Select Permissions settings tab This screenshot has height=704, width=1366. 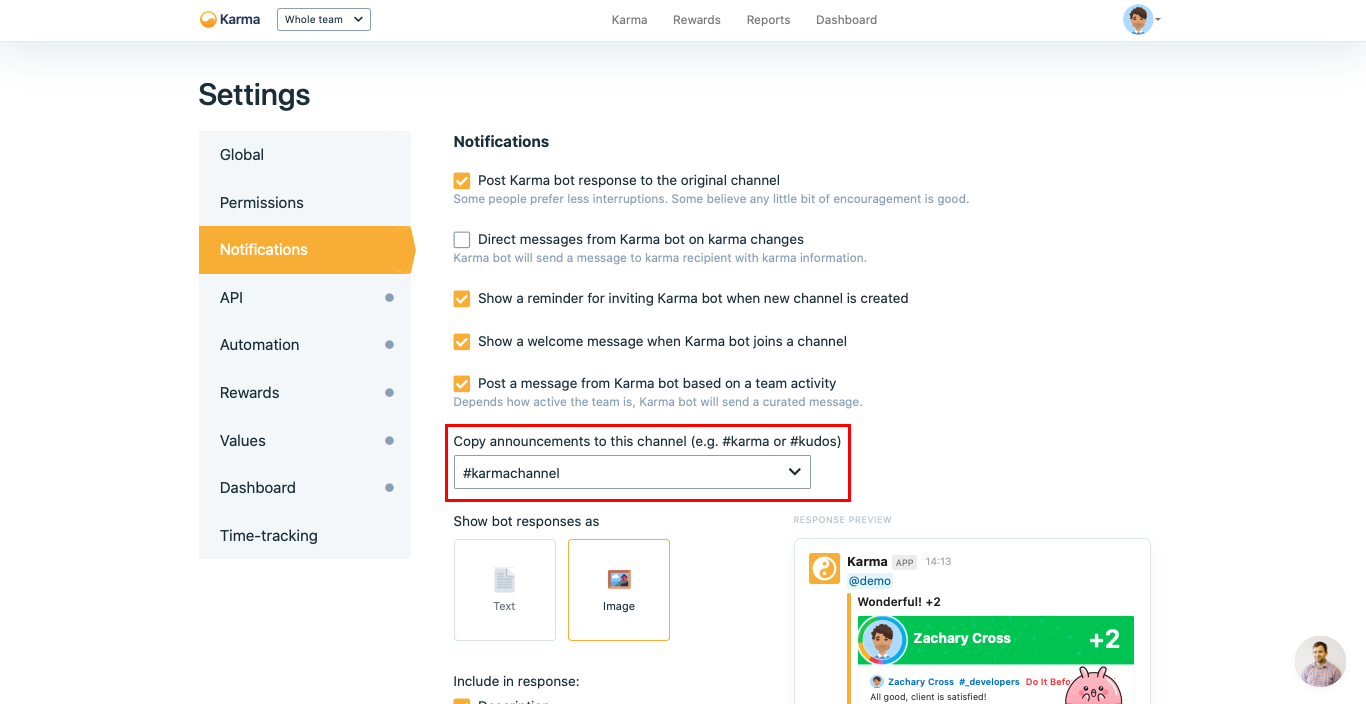305,202
